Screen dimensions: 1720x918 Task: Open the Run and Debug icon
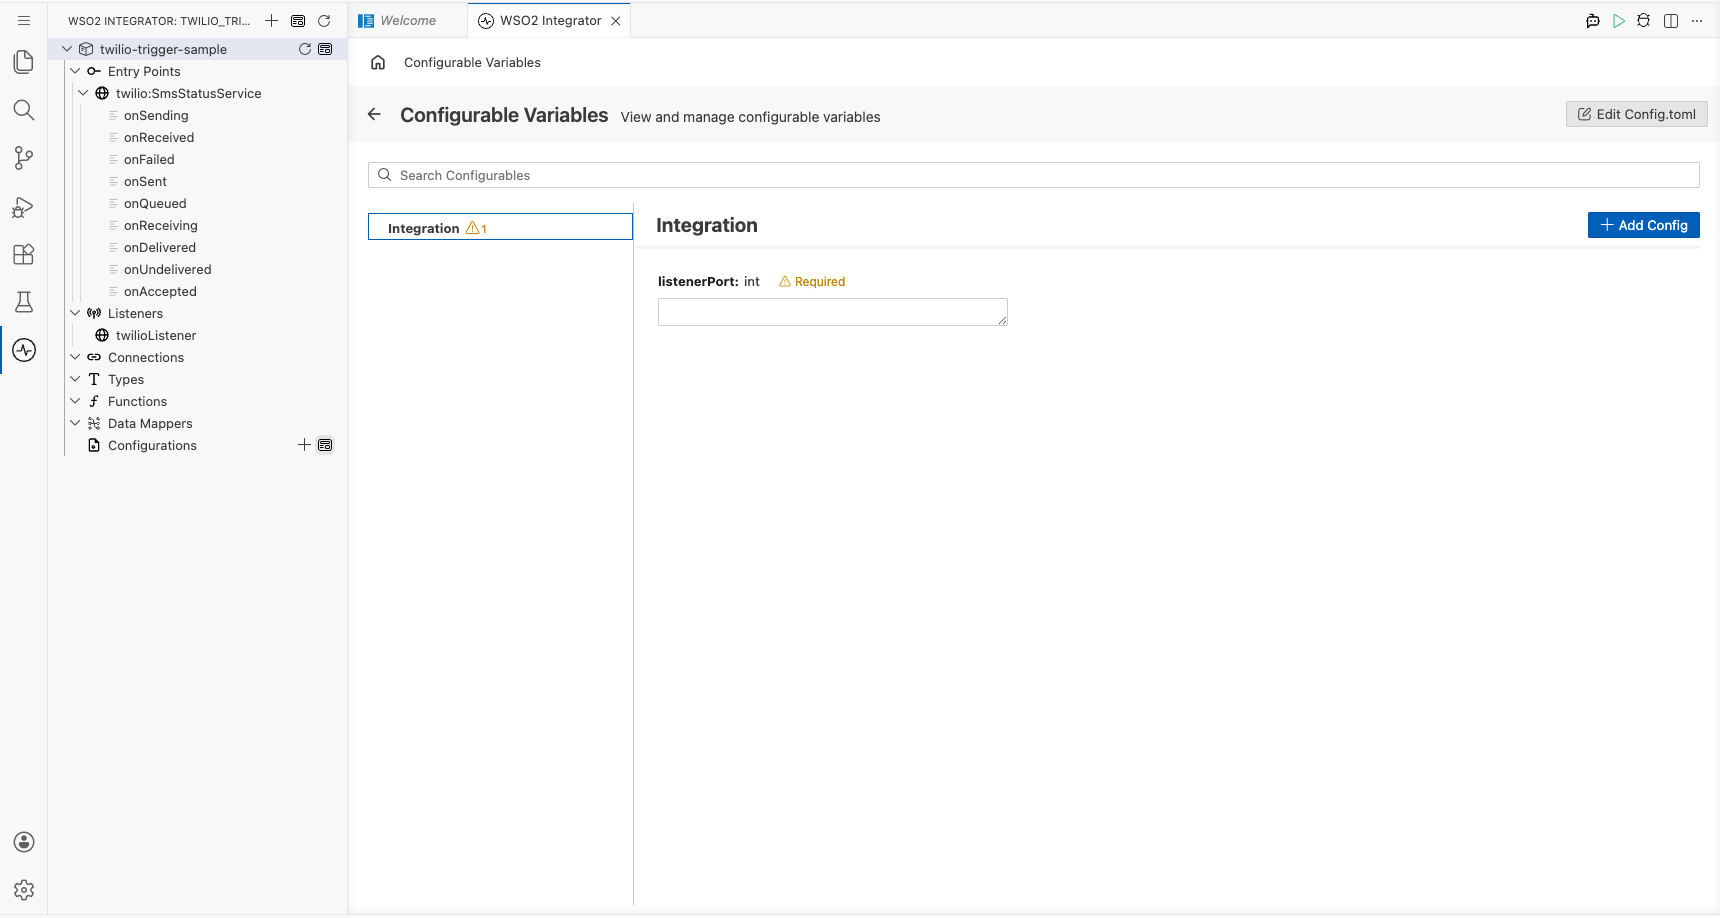24,207
